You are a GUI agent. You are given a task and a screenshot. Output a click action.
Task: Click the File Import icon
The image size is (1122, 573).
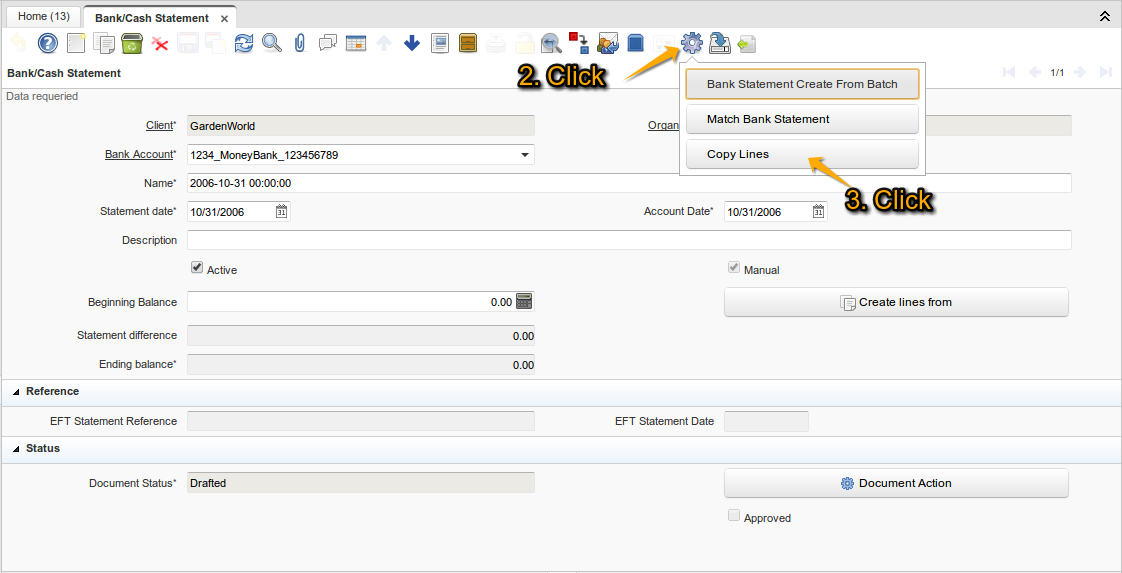coord(747,44)
